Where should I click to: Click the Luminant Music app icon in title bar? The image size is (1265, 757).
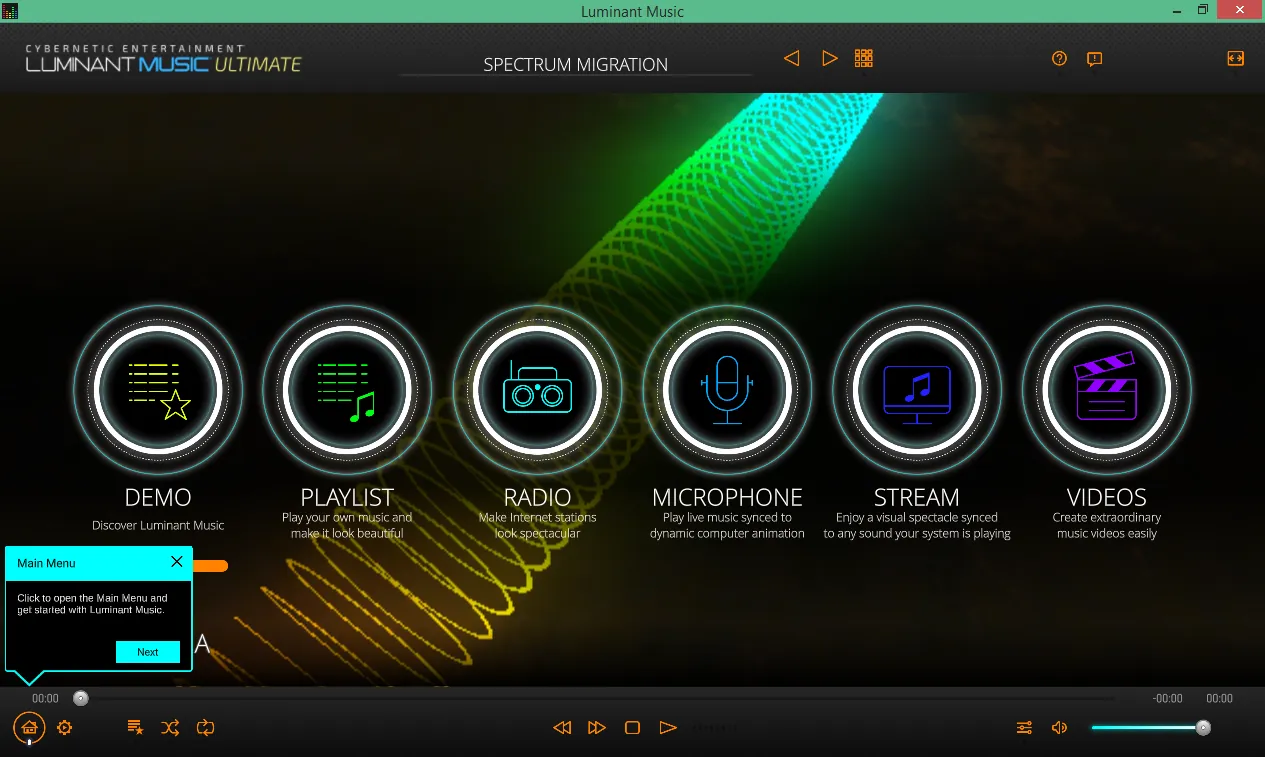click(11, 11)
